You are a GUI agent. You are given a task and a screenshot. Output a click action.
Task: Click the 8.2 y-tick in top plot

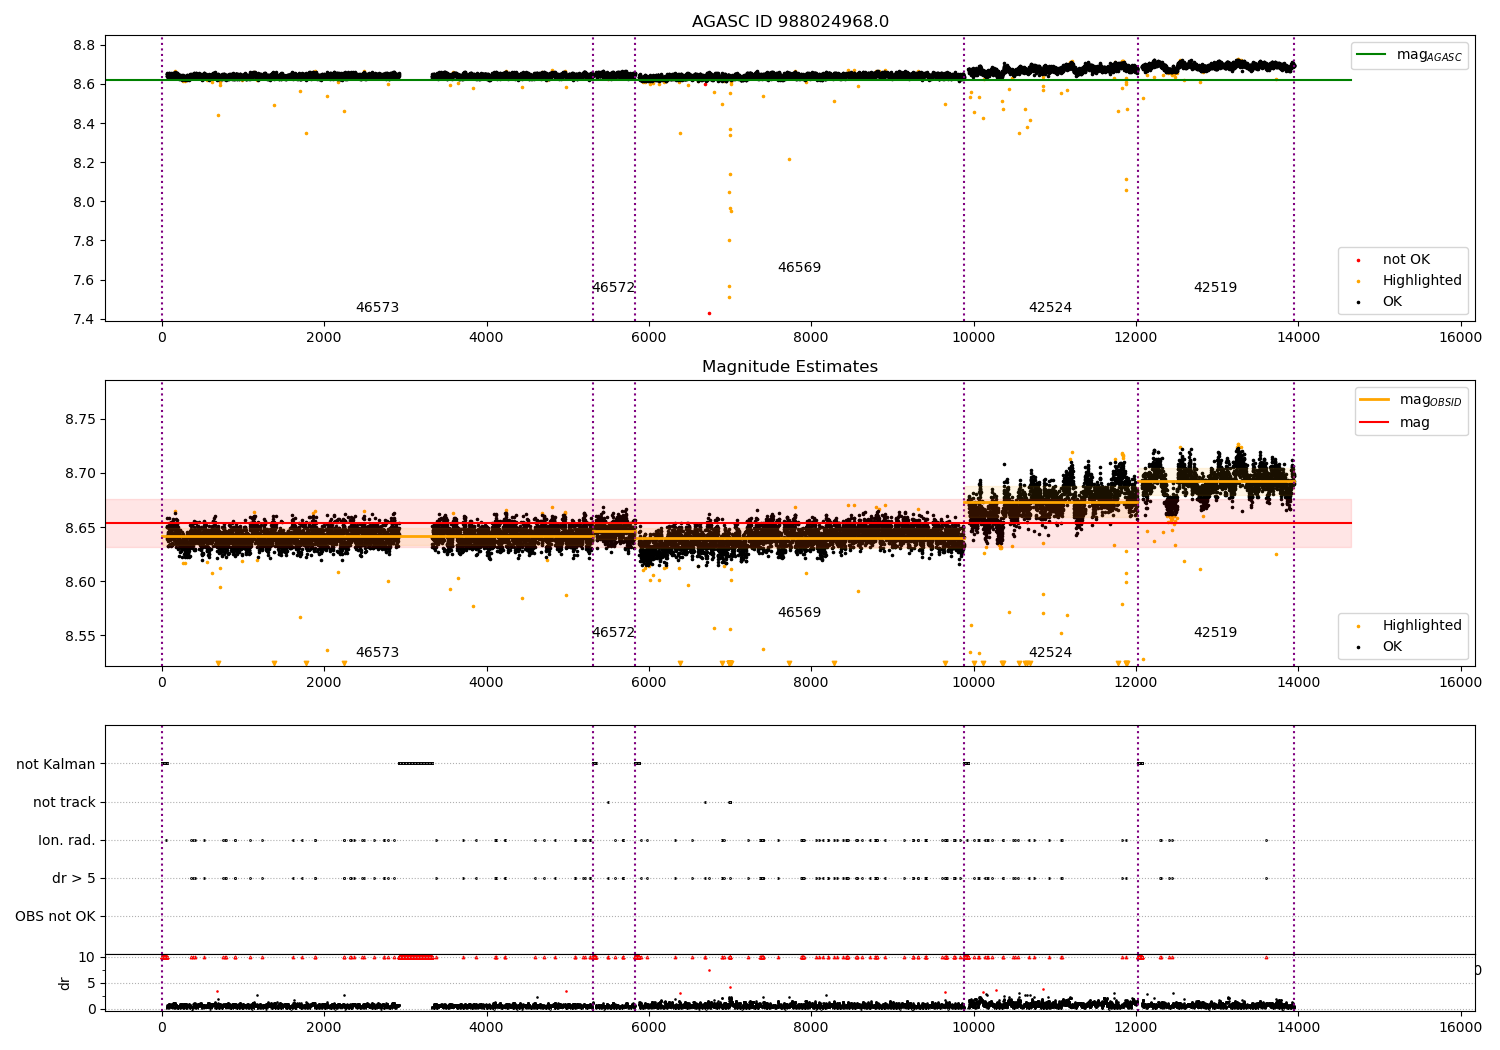pyautogui.click(x=85, y=163)
